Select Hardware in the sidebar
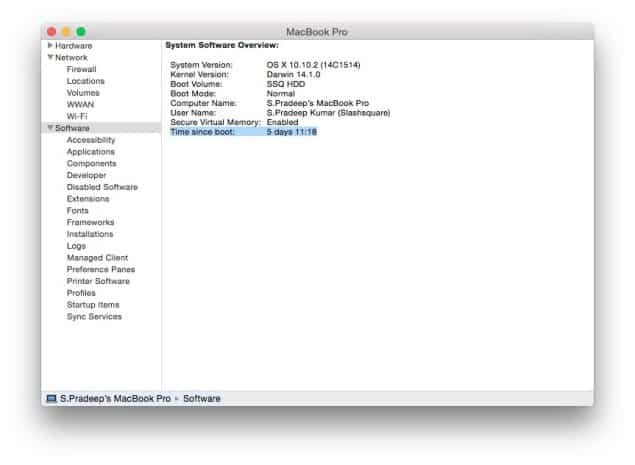 (74, 46)
